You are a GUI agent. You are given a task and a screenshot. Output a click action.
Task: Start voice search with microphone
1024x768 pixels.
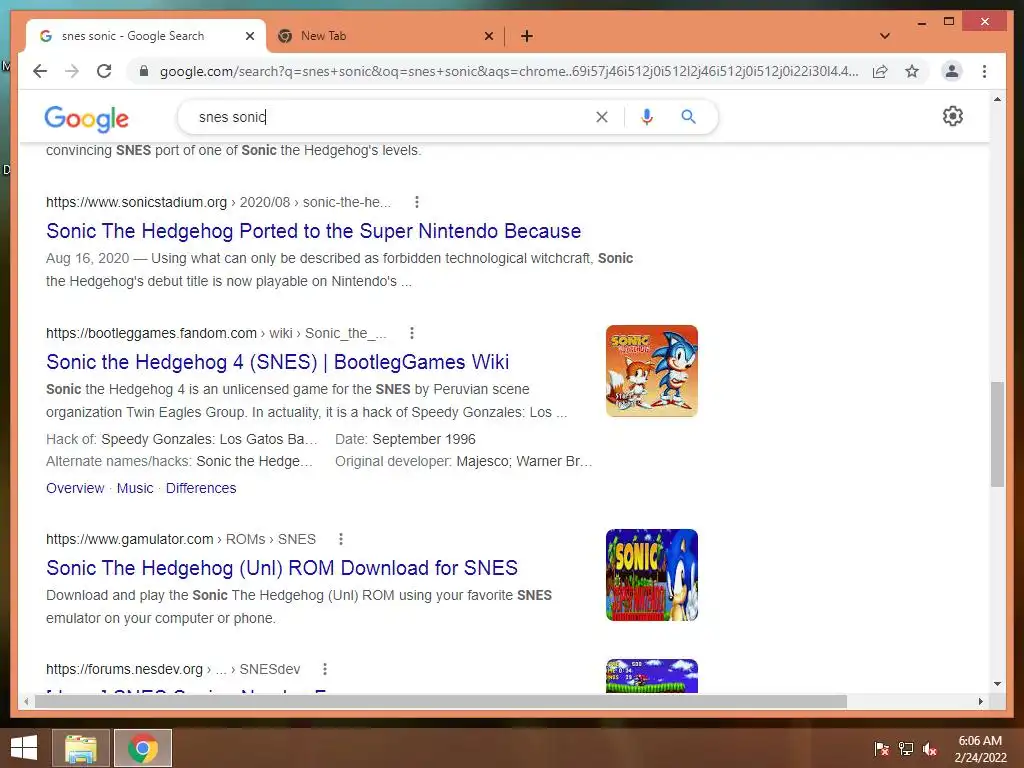(647, 117)
